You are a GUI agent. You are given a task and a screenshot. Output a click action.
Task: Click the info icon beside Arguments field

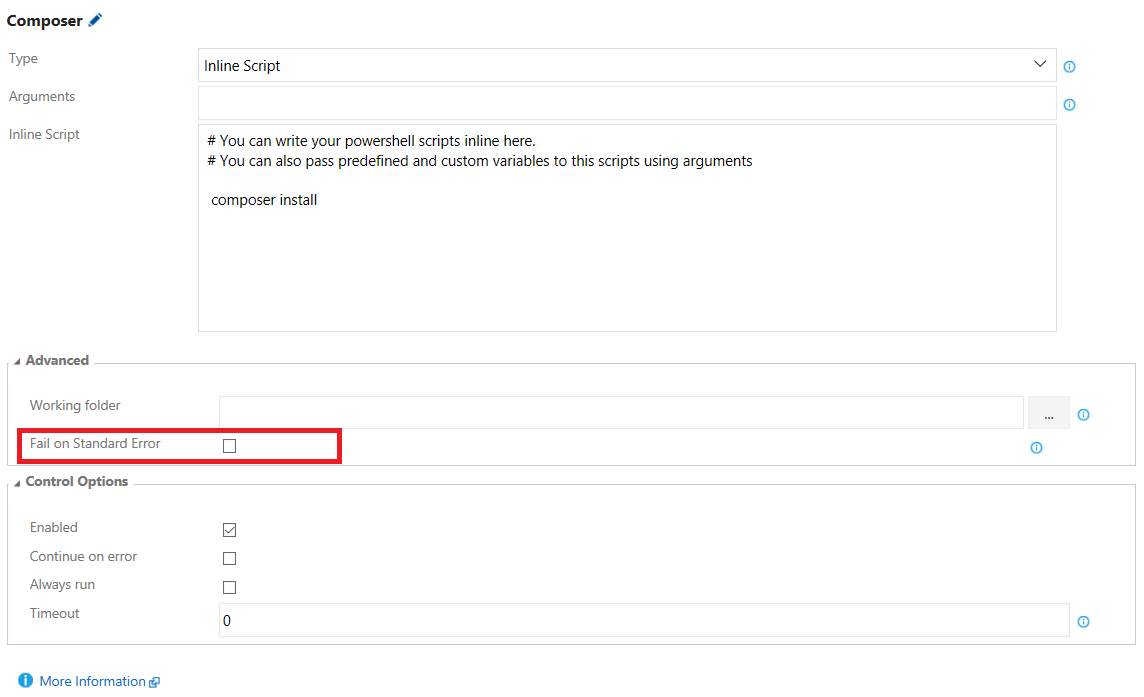click(x=1069, y=105)
